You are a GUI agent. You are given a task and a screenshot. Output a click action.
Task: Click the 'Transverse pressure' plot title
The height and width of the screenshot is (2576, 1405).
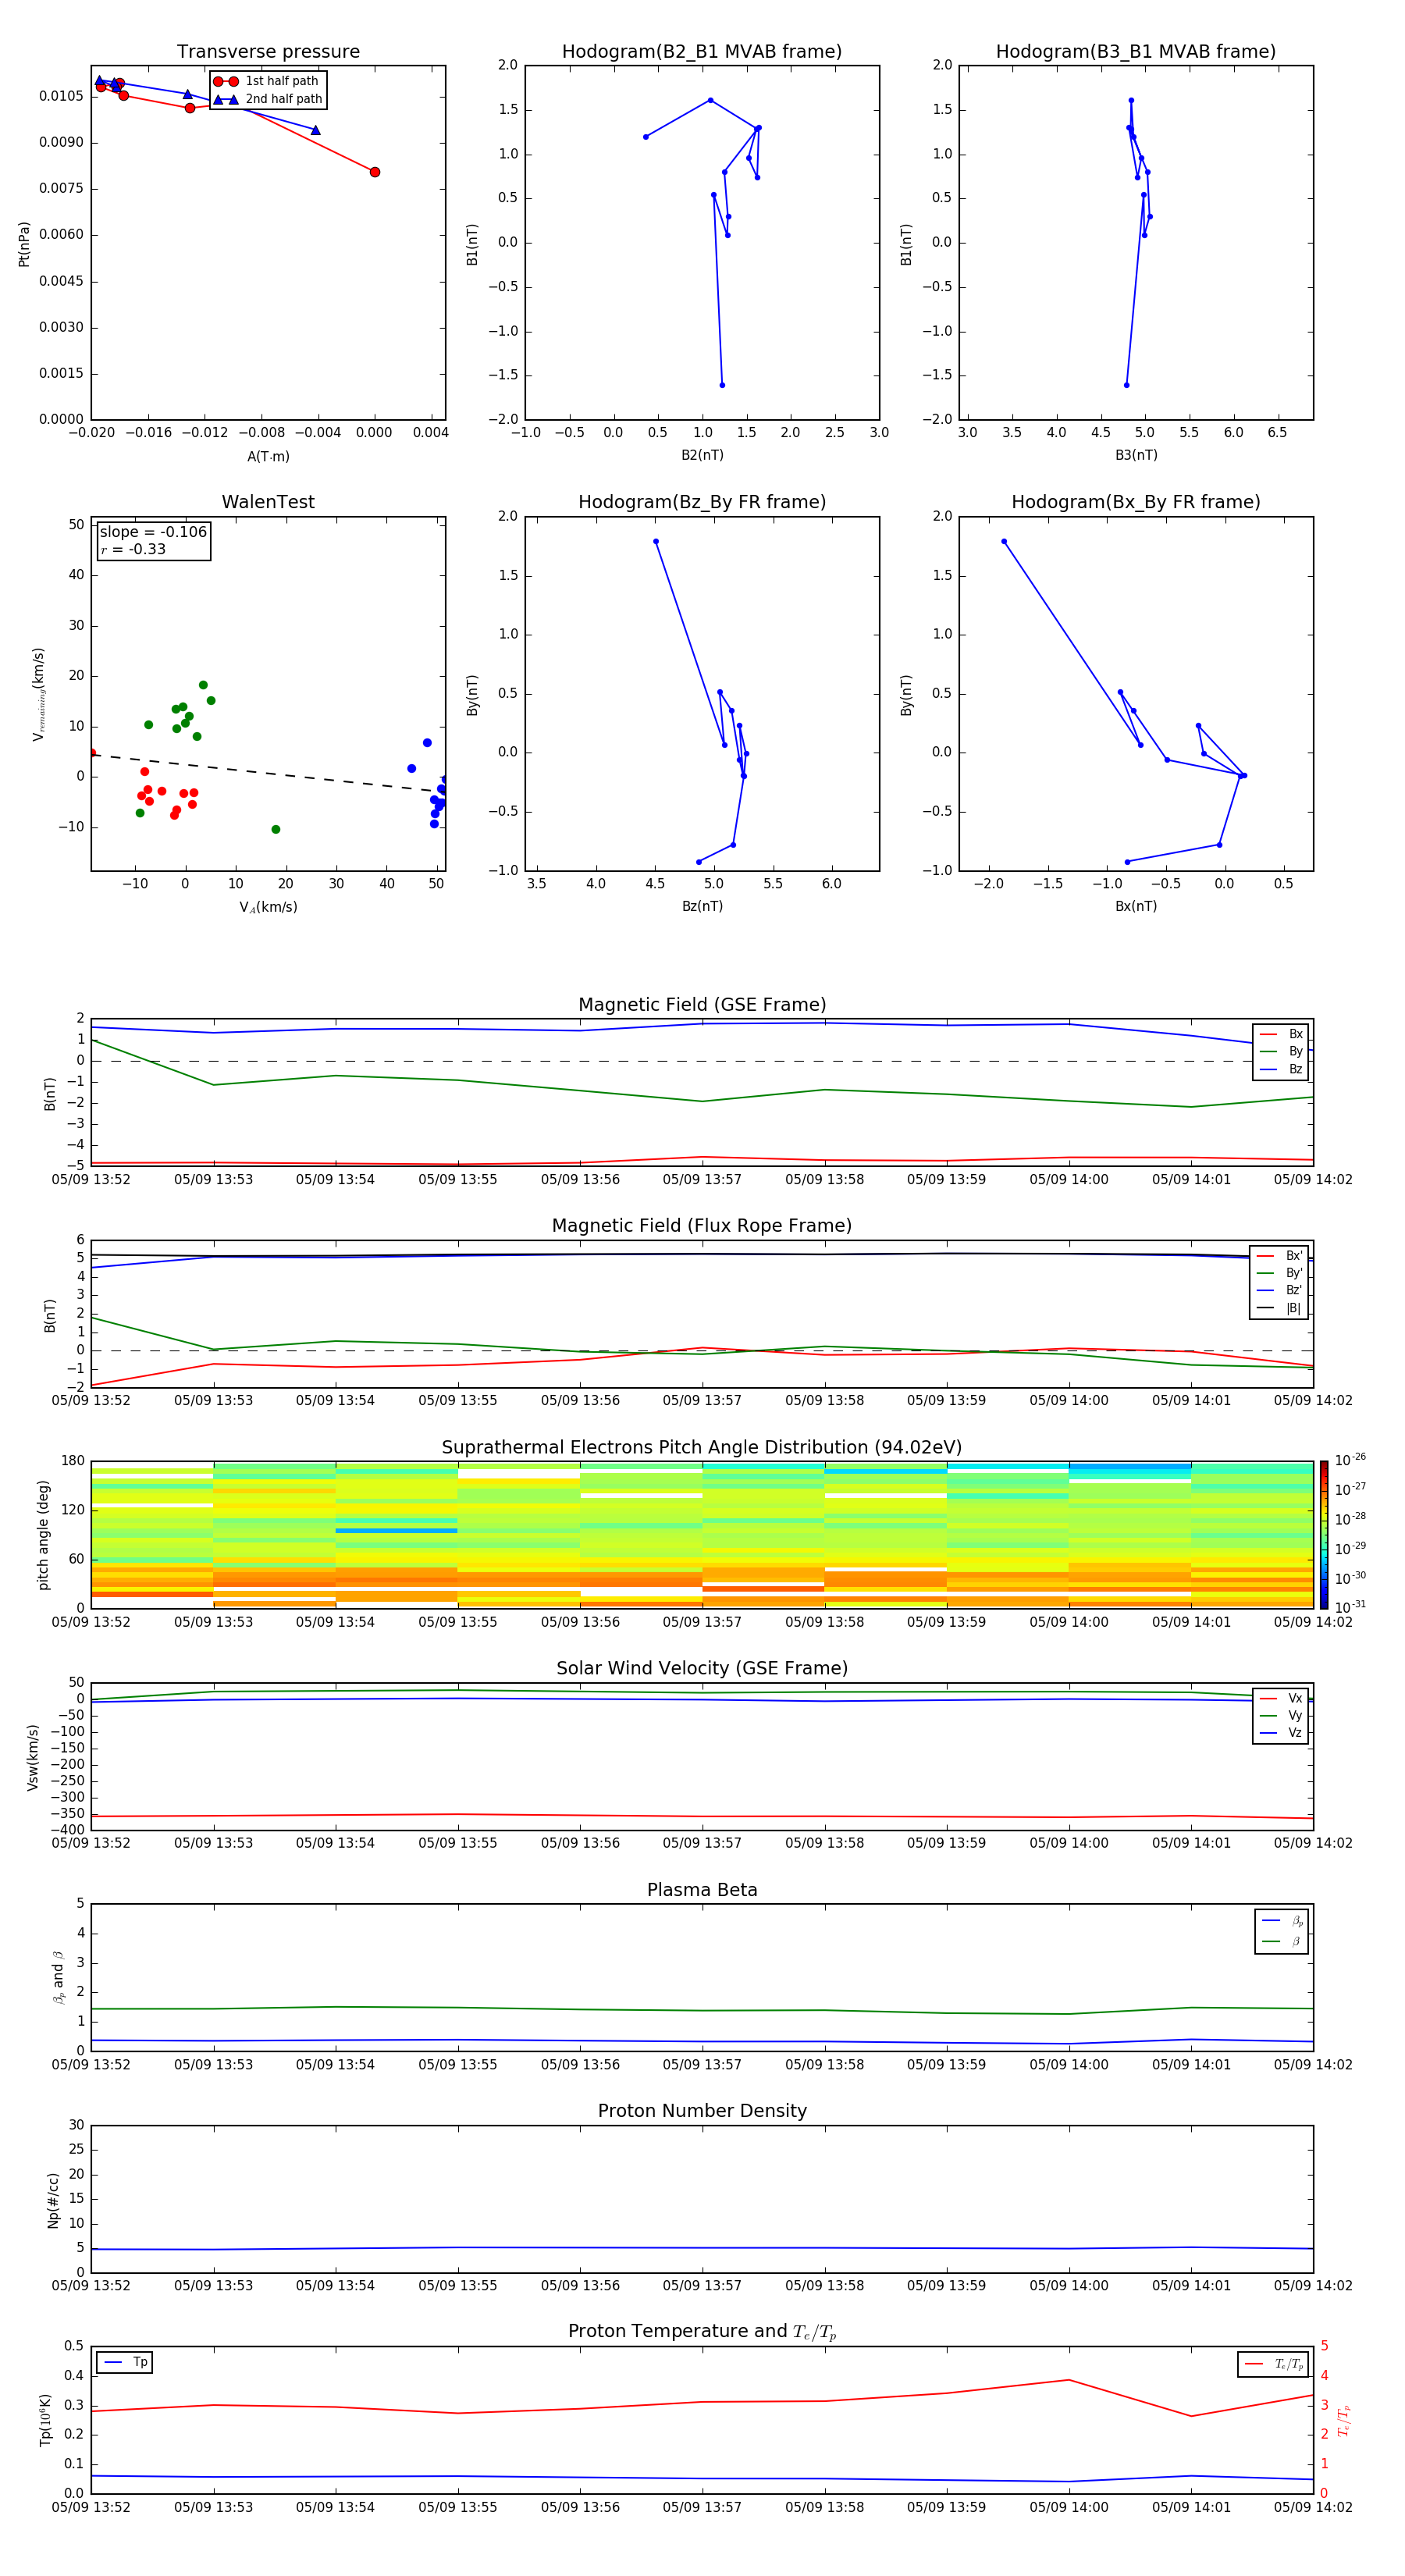268,52
